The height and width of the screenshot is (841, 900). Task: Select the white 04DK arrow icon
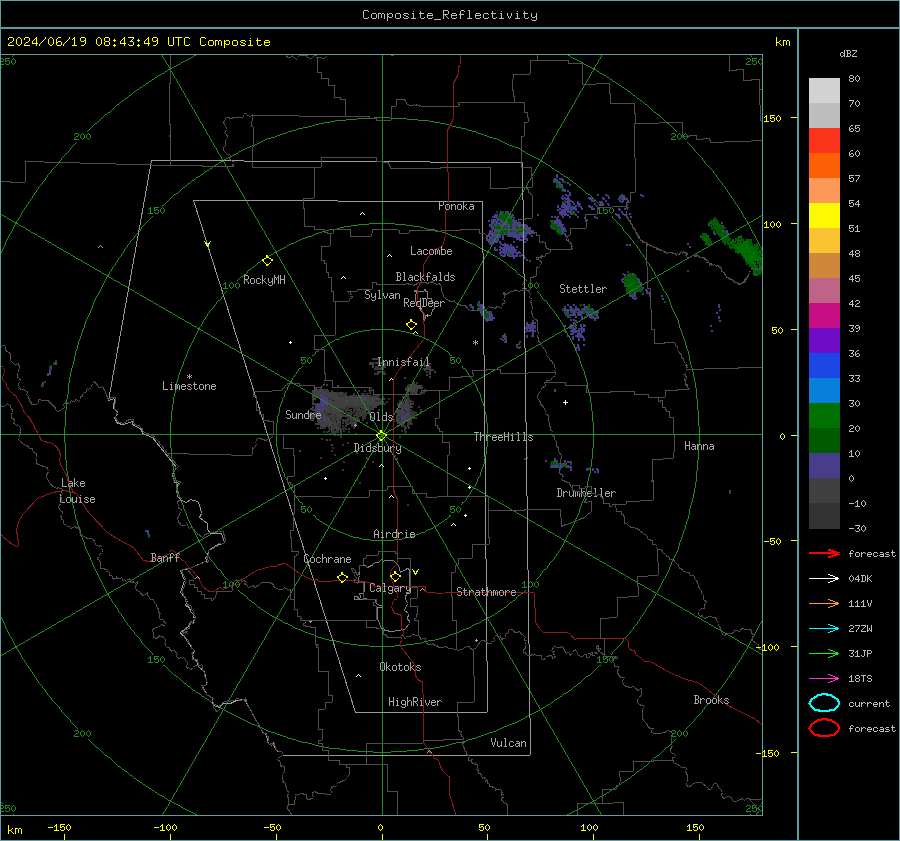(x=824, y=578)
